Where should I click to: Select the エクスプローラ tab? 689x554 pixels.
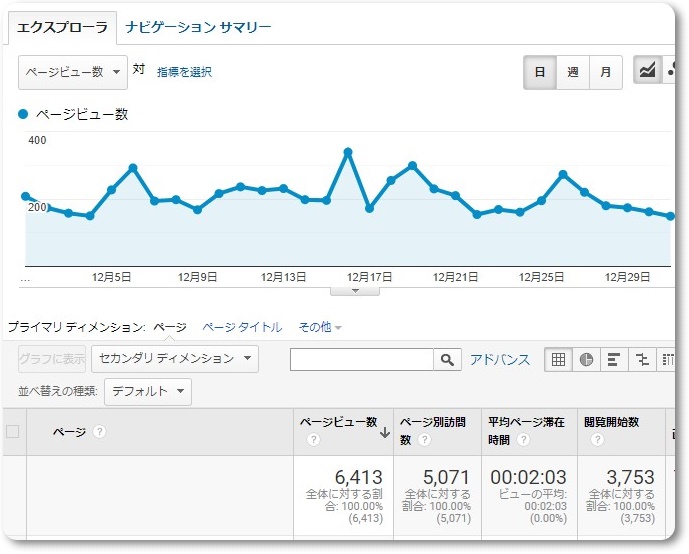pos(62,27)
